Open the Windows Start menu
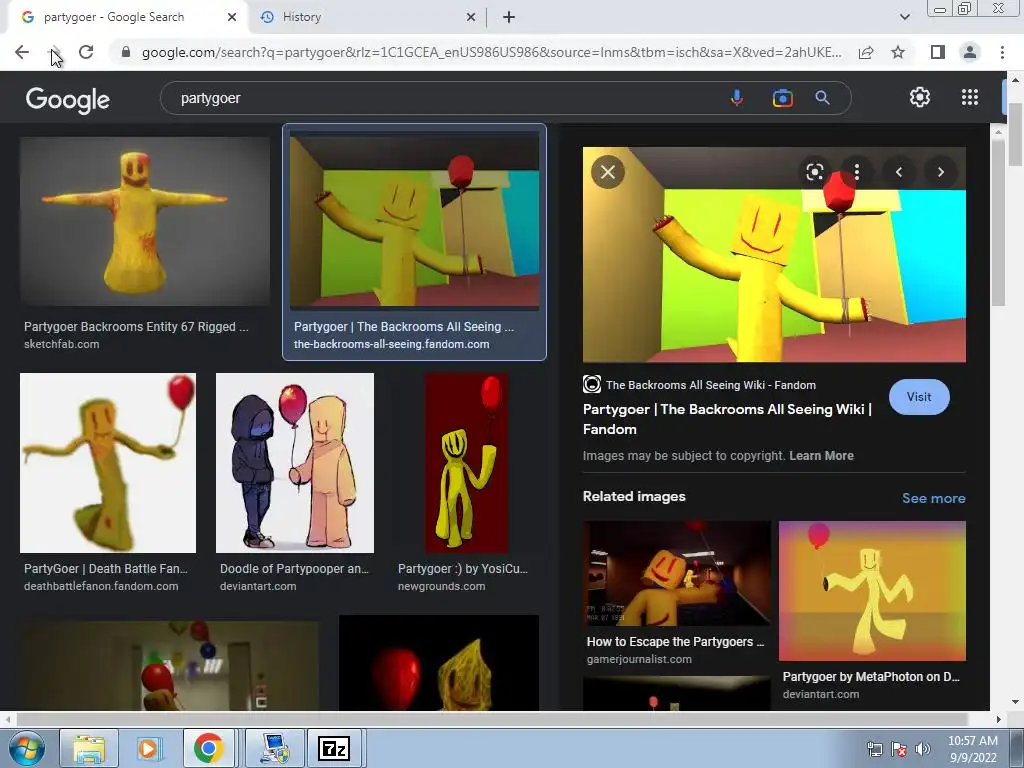This screenshot has height=768, width=1024. pos(26,748)
